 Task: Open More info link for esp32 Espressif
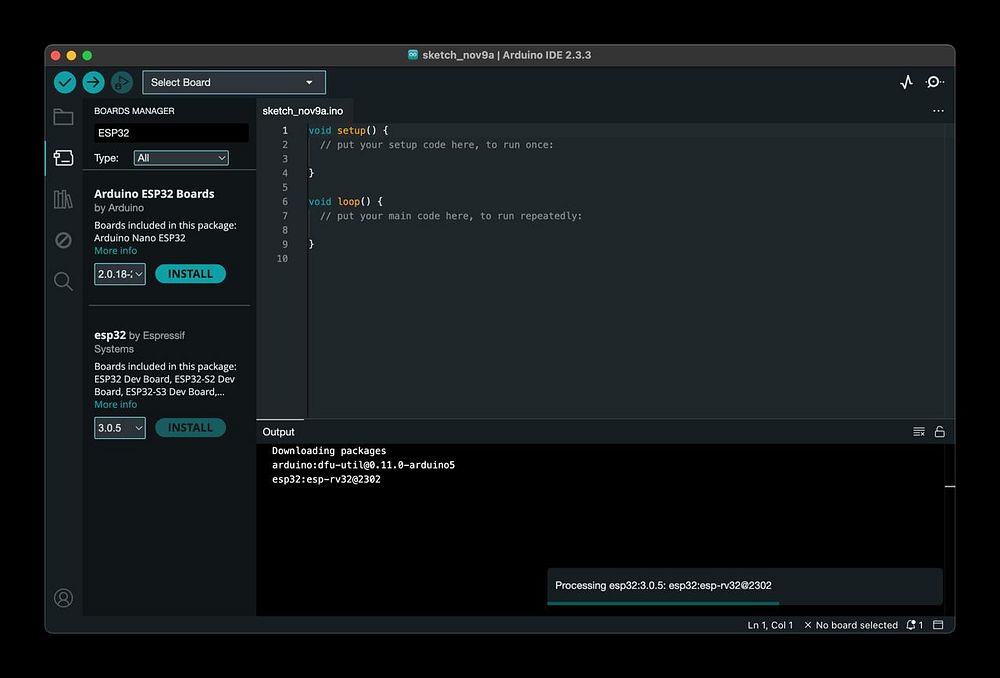click(115, 405)
